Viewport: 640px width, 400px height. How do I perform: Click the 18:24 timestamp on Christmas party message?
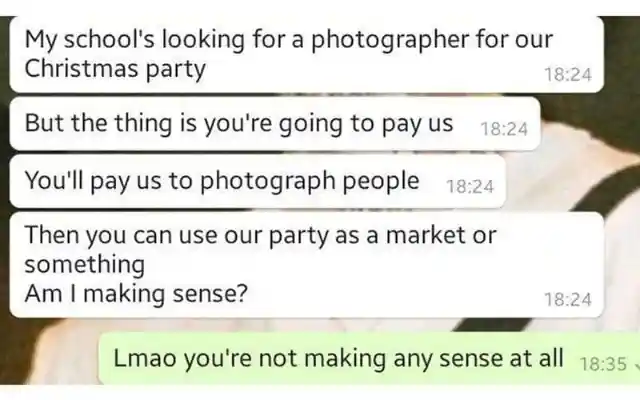[x=568, y=75]
